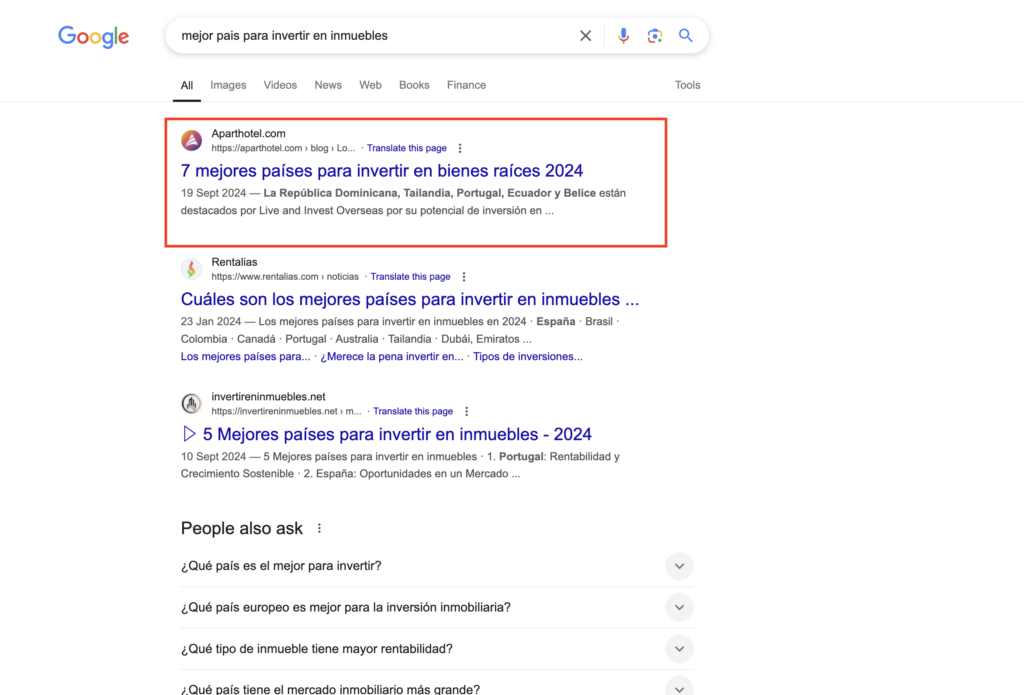Expand "¿Qué país es el mejor para invertir?"
The height and width of the screenshot is (695, 1024).
point(437,566)
